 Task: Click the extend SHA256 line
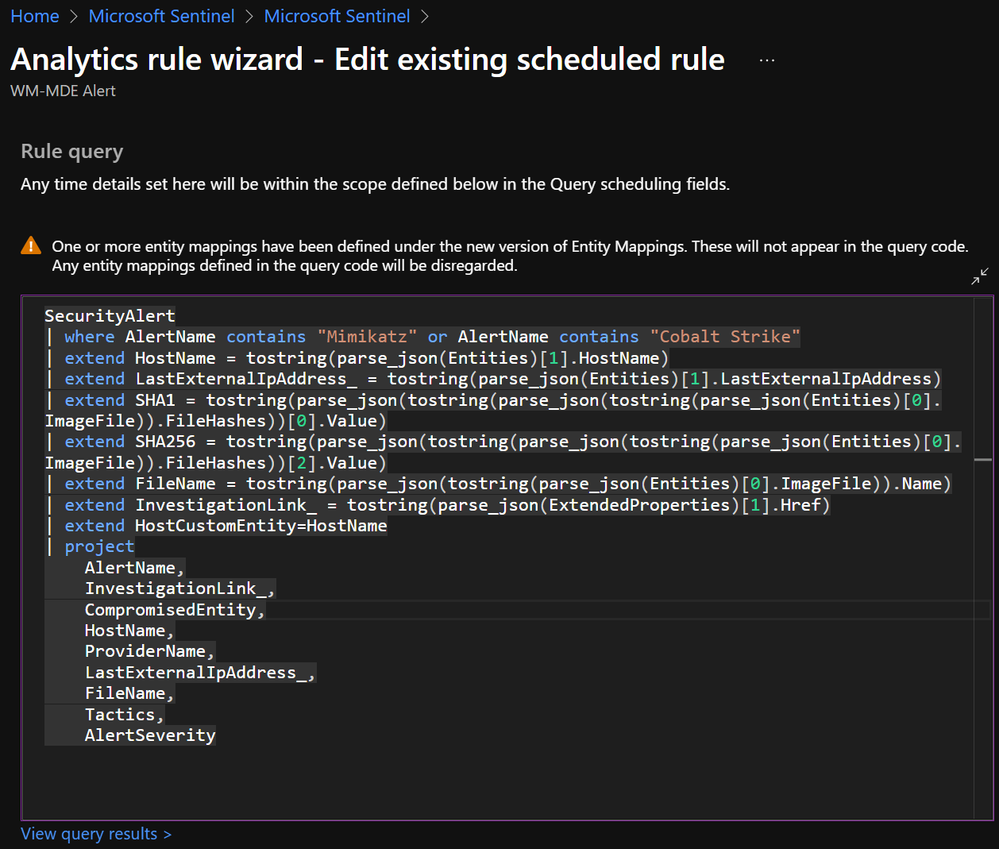[503, 452]
